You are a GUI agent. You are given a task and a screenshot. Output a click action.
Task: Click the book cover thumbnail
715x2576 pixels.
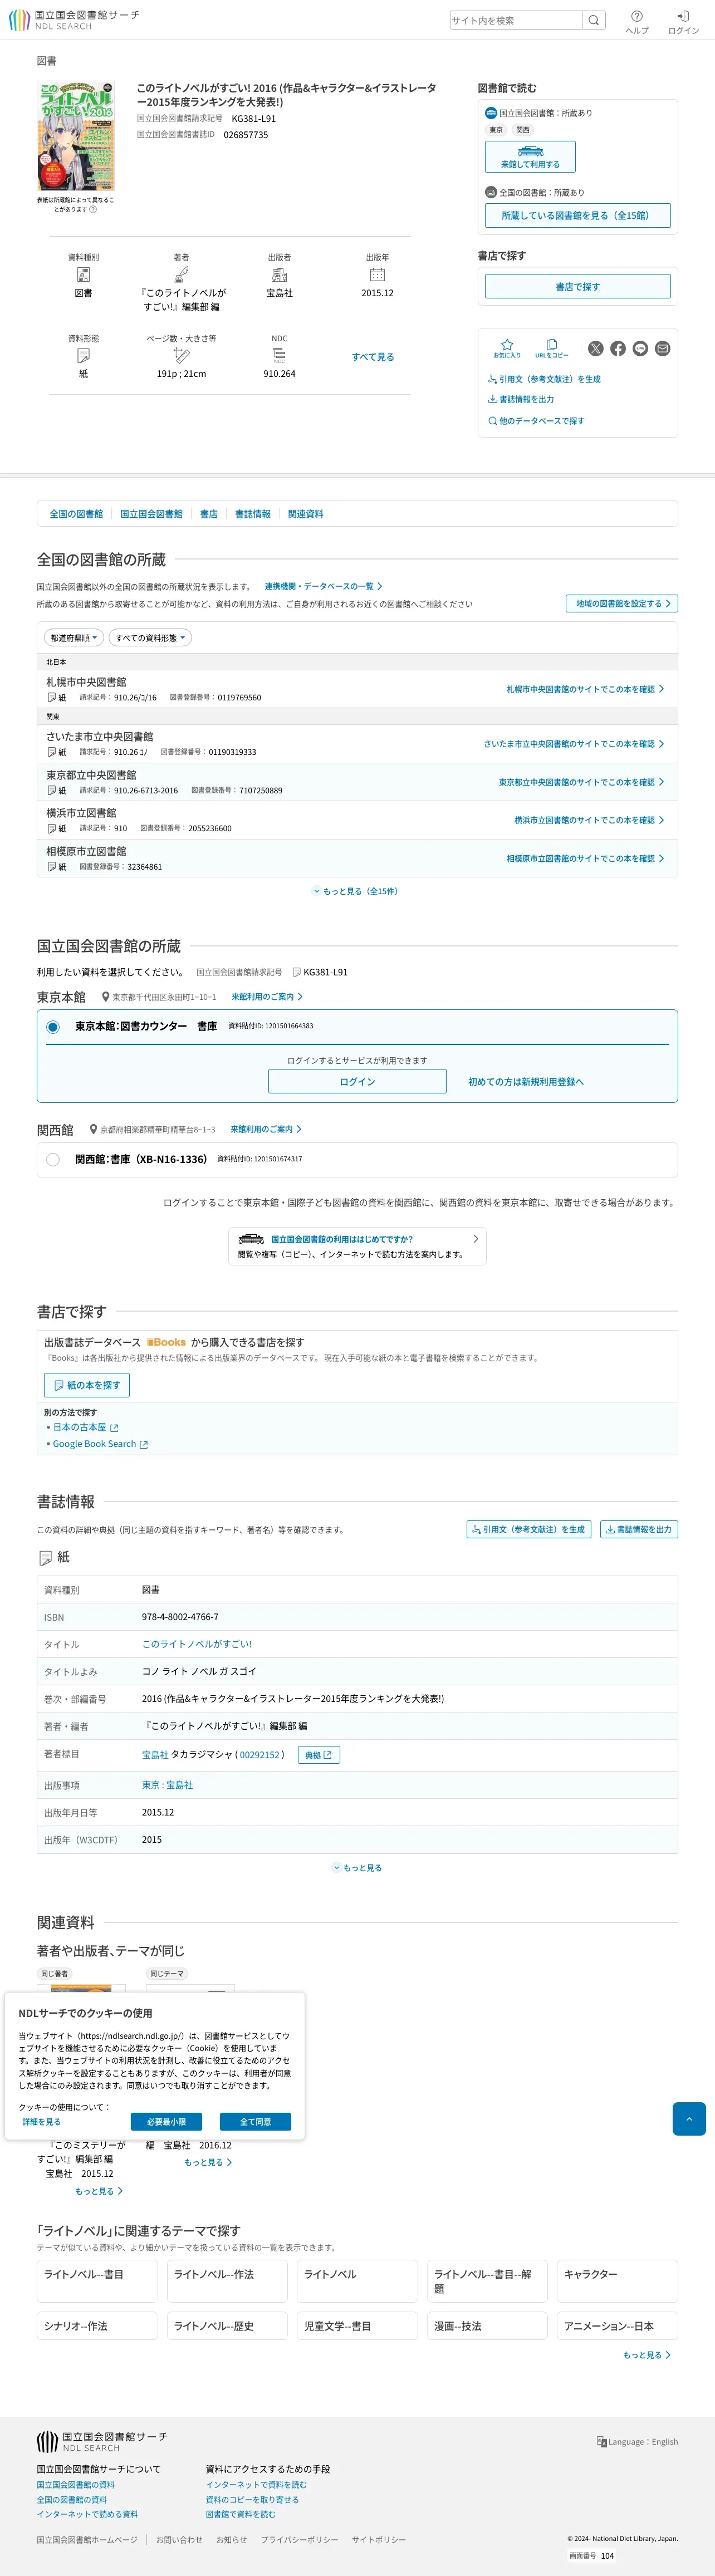point(76,136)
